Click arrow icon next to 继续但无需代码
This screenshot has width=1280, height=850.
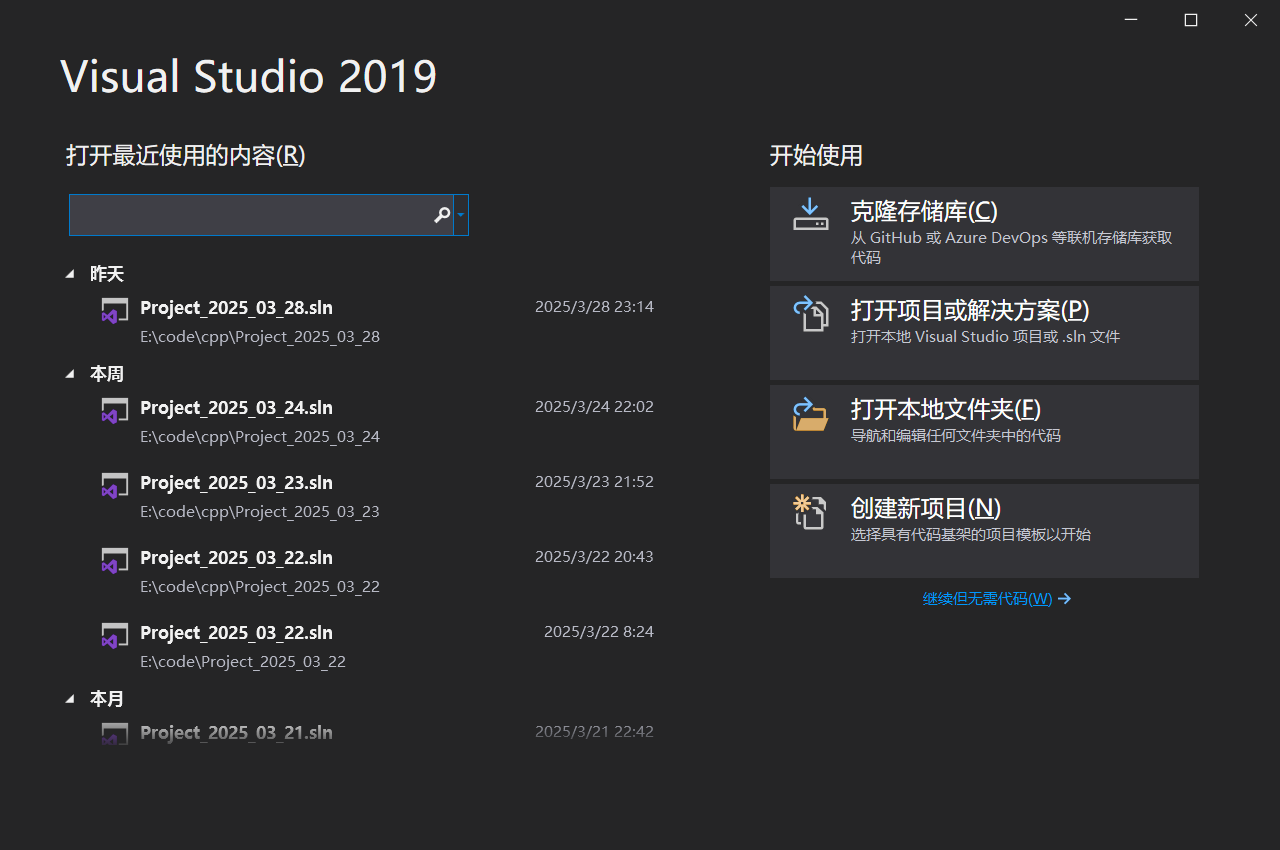[1064, 599]
